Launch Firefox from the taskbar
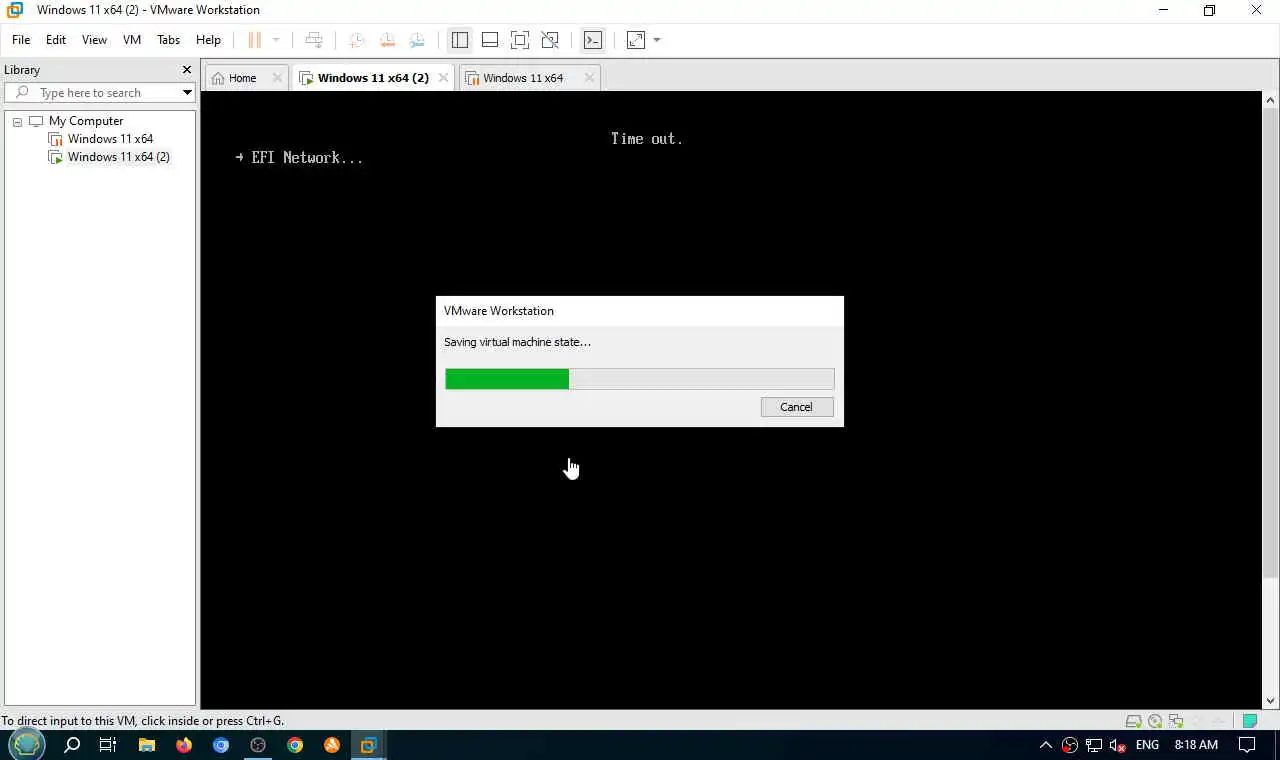The width and height of the screenshot is (1280, 760). (x=184, y=745)
